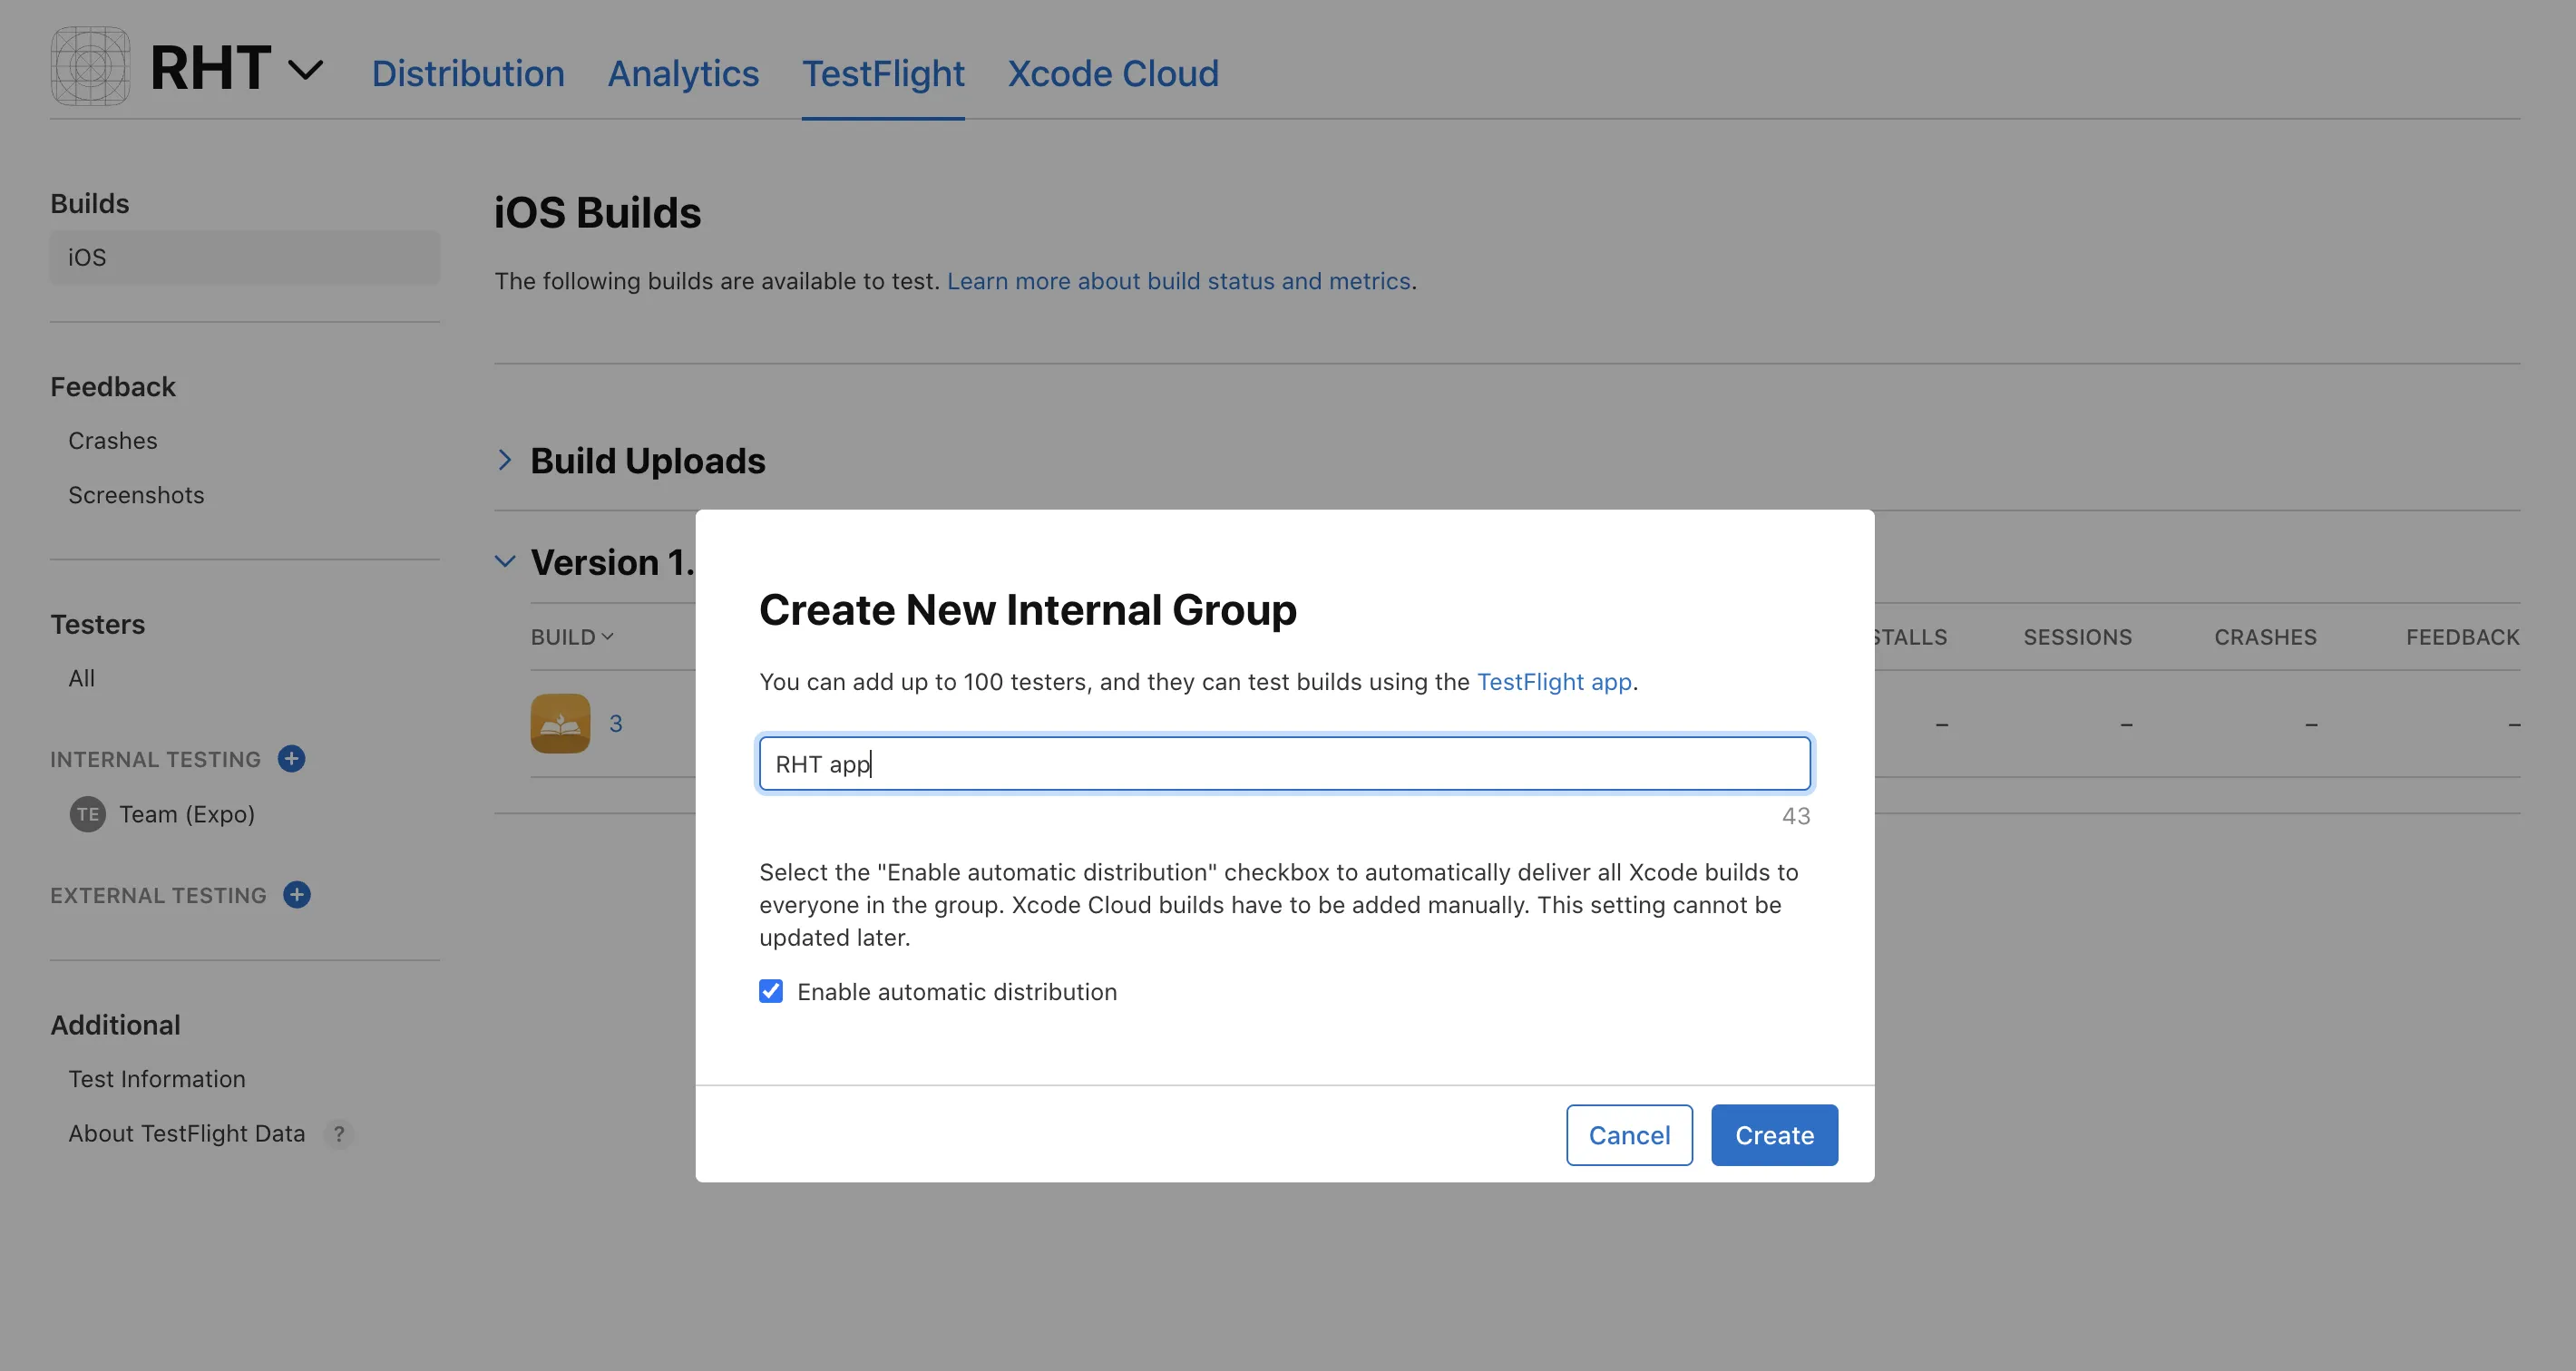Add a new External Testing group
2576x1371 pixels.
click(297, 895)
